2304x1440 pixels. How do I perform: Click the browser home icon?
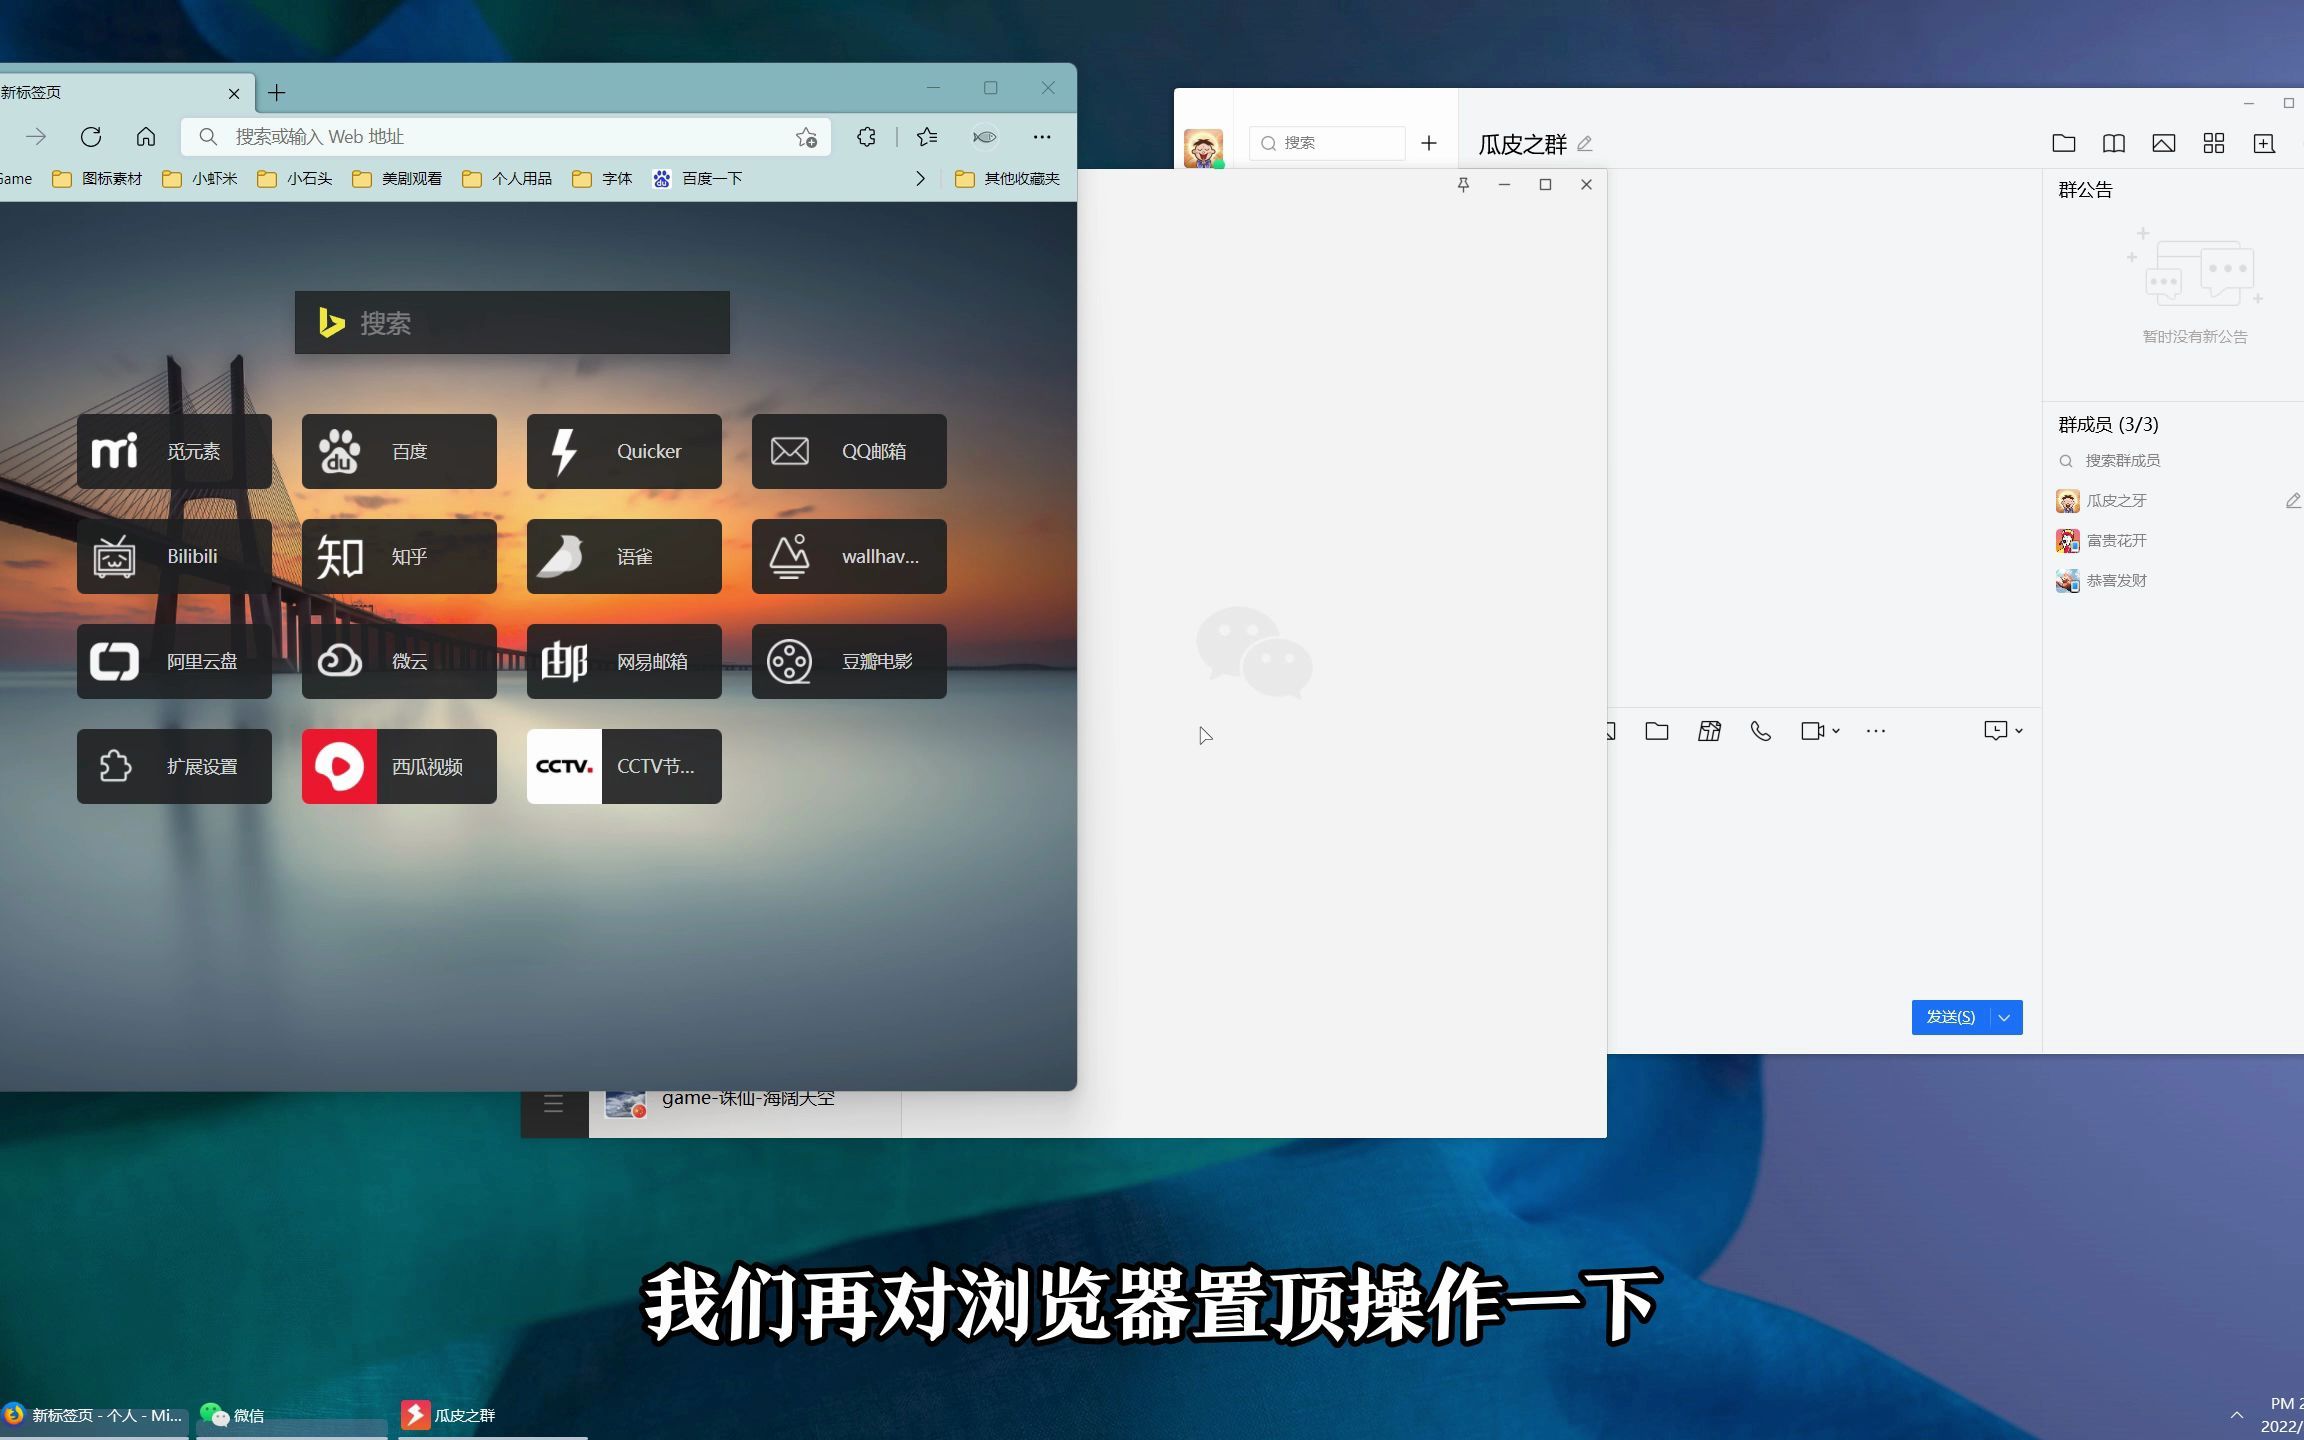(x=146, y=137)
